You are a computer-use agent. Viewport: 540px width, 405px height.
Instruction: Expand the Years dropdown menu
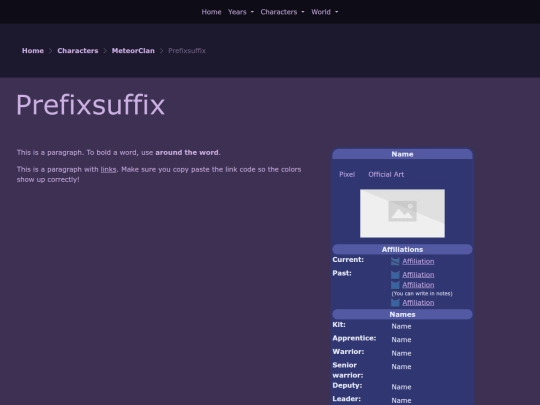point(241,12)
